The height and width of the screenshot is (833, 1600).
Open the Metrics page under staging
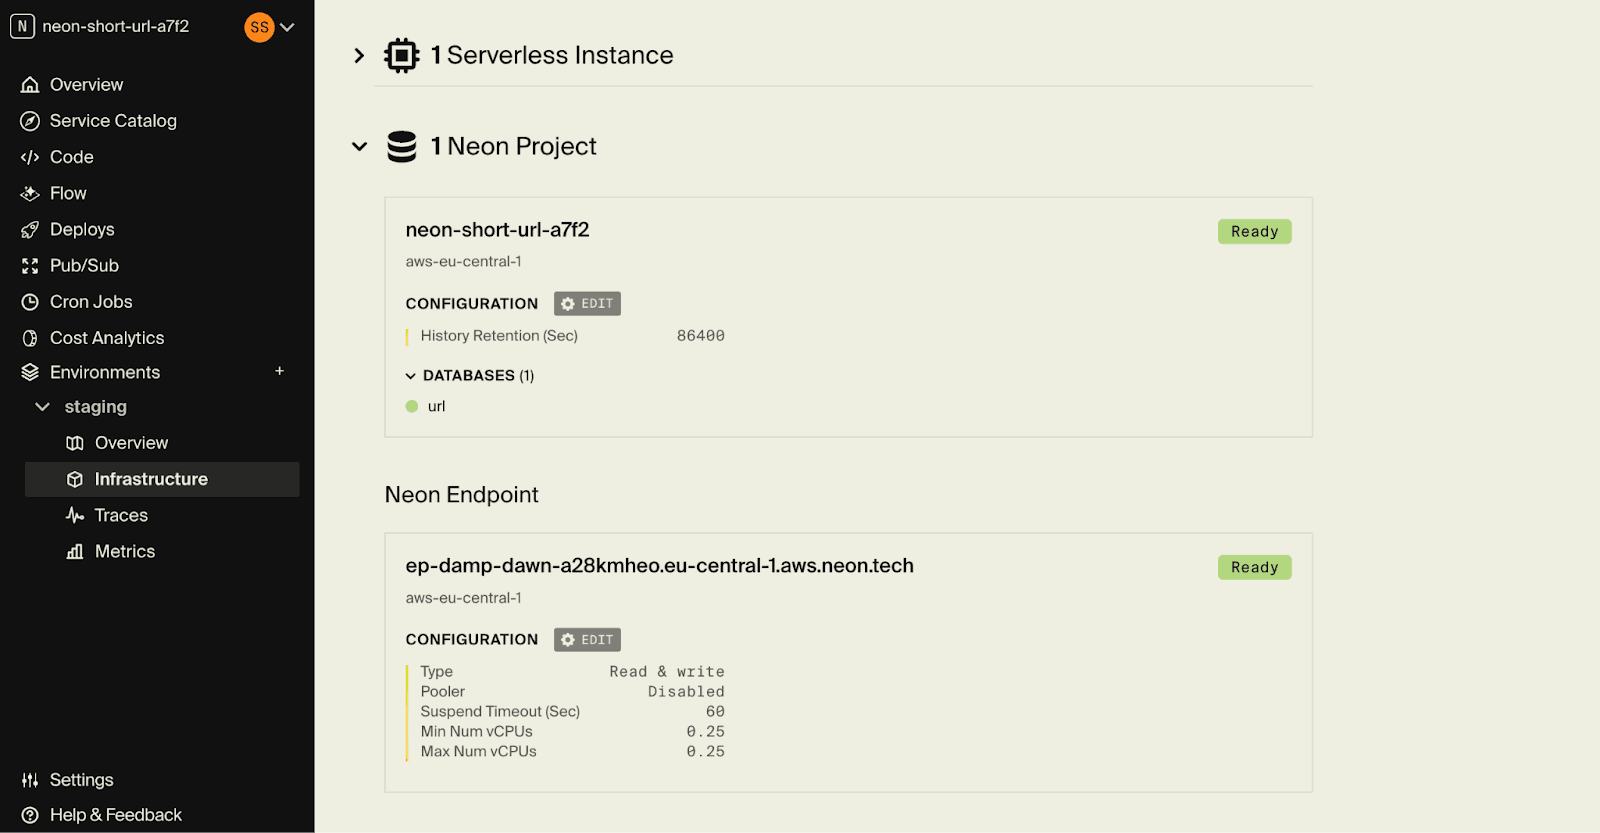tap(124, 551)
